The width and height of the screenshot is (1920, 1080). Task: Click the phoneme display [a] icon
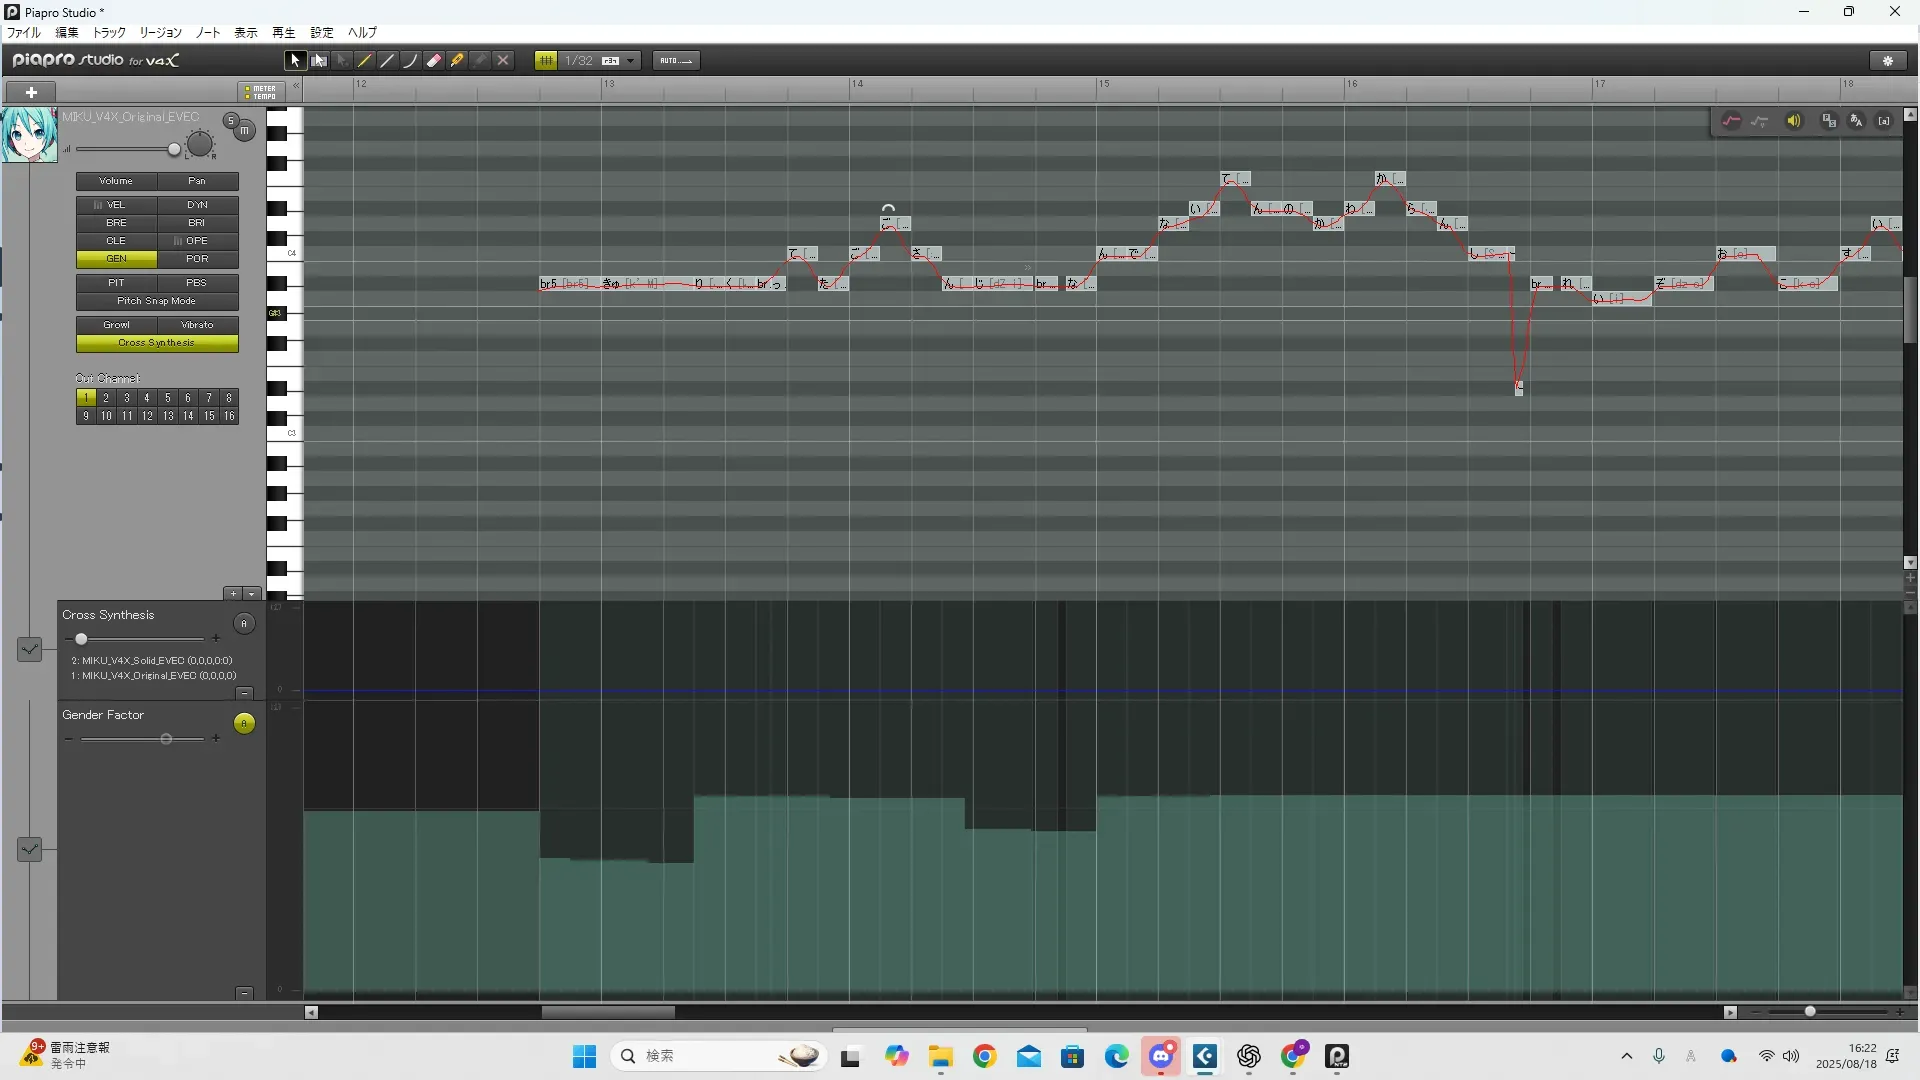coord(1884,121)
